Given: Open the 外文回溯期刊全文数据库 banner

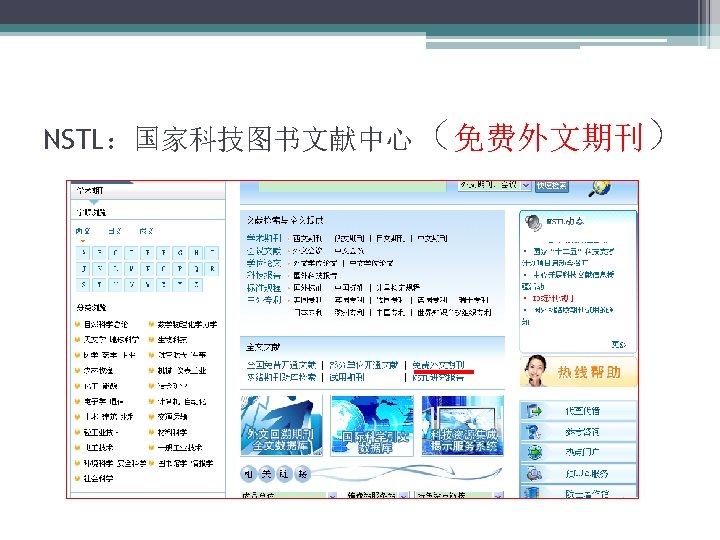Looking at the screenshot, I should 281,426.
